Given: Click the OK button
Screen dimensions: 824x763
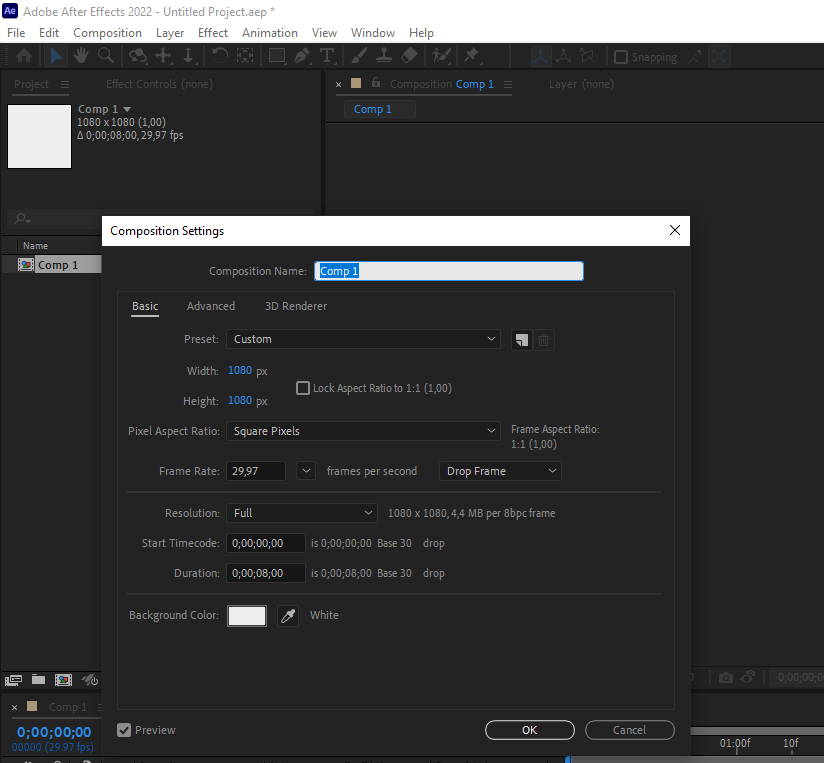Looking at the screenshot, I should coord(530,730).
